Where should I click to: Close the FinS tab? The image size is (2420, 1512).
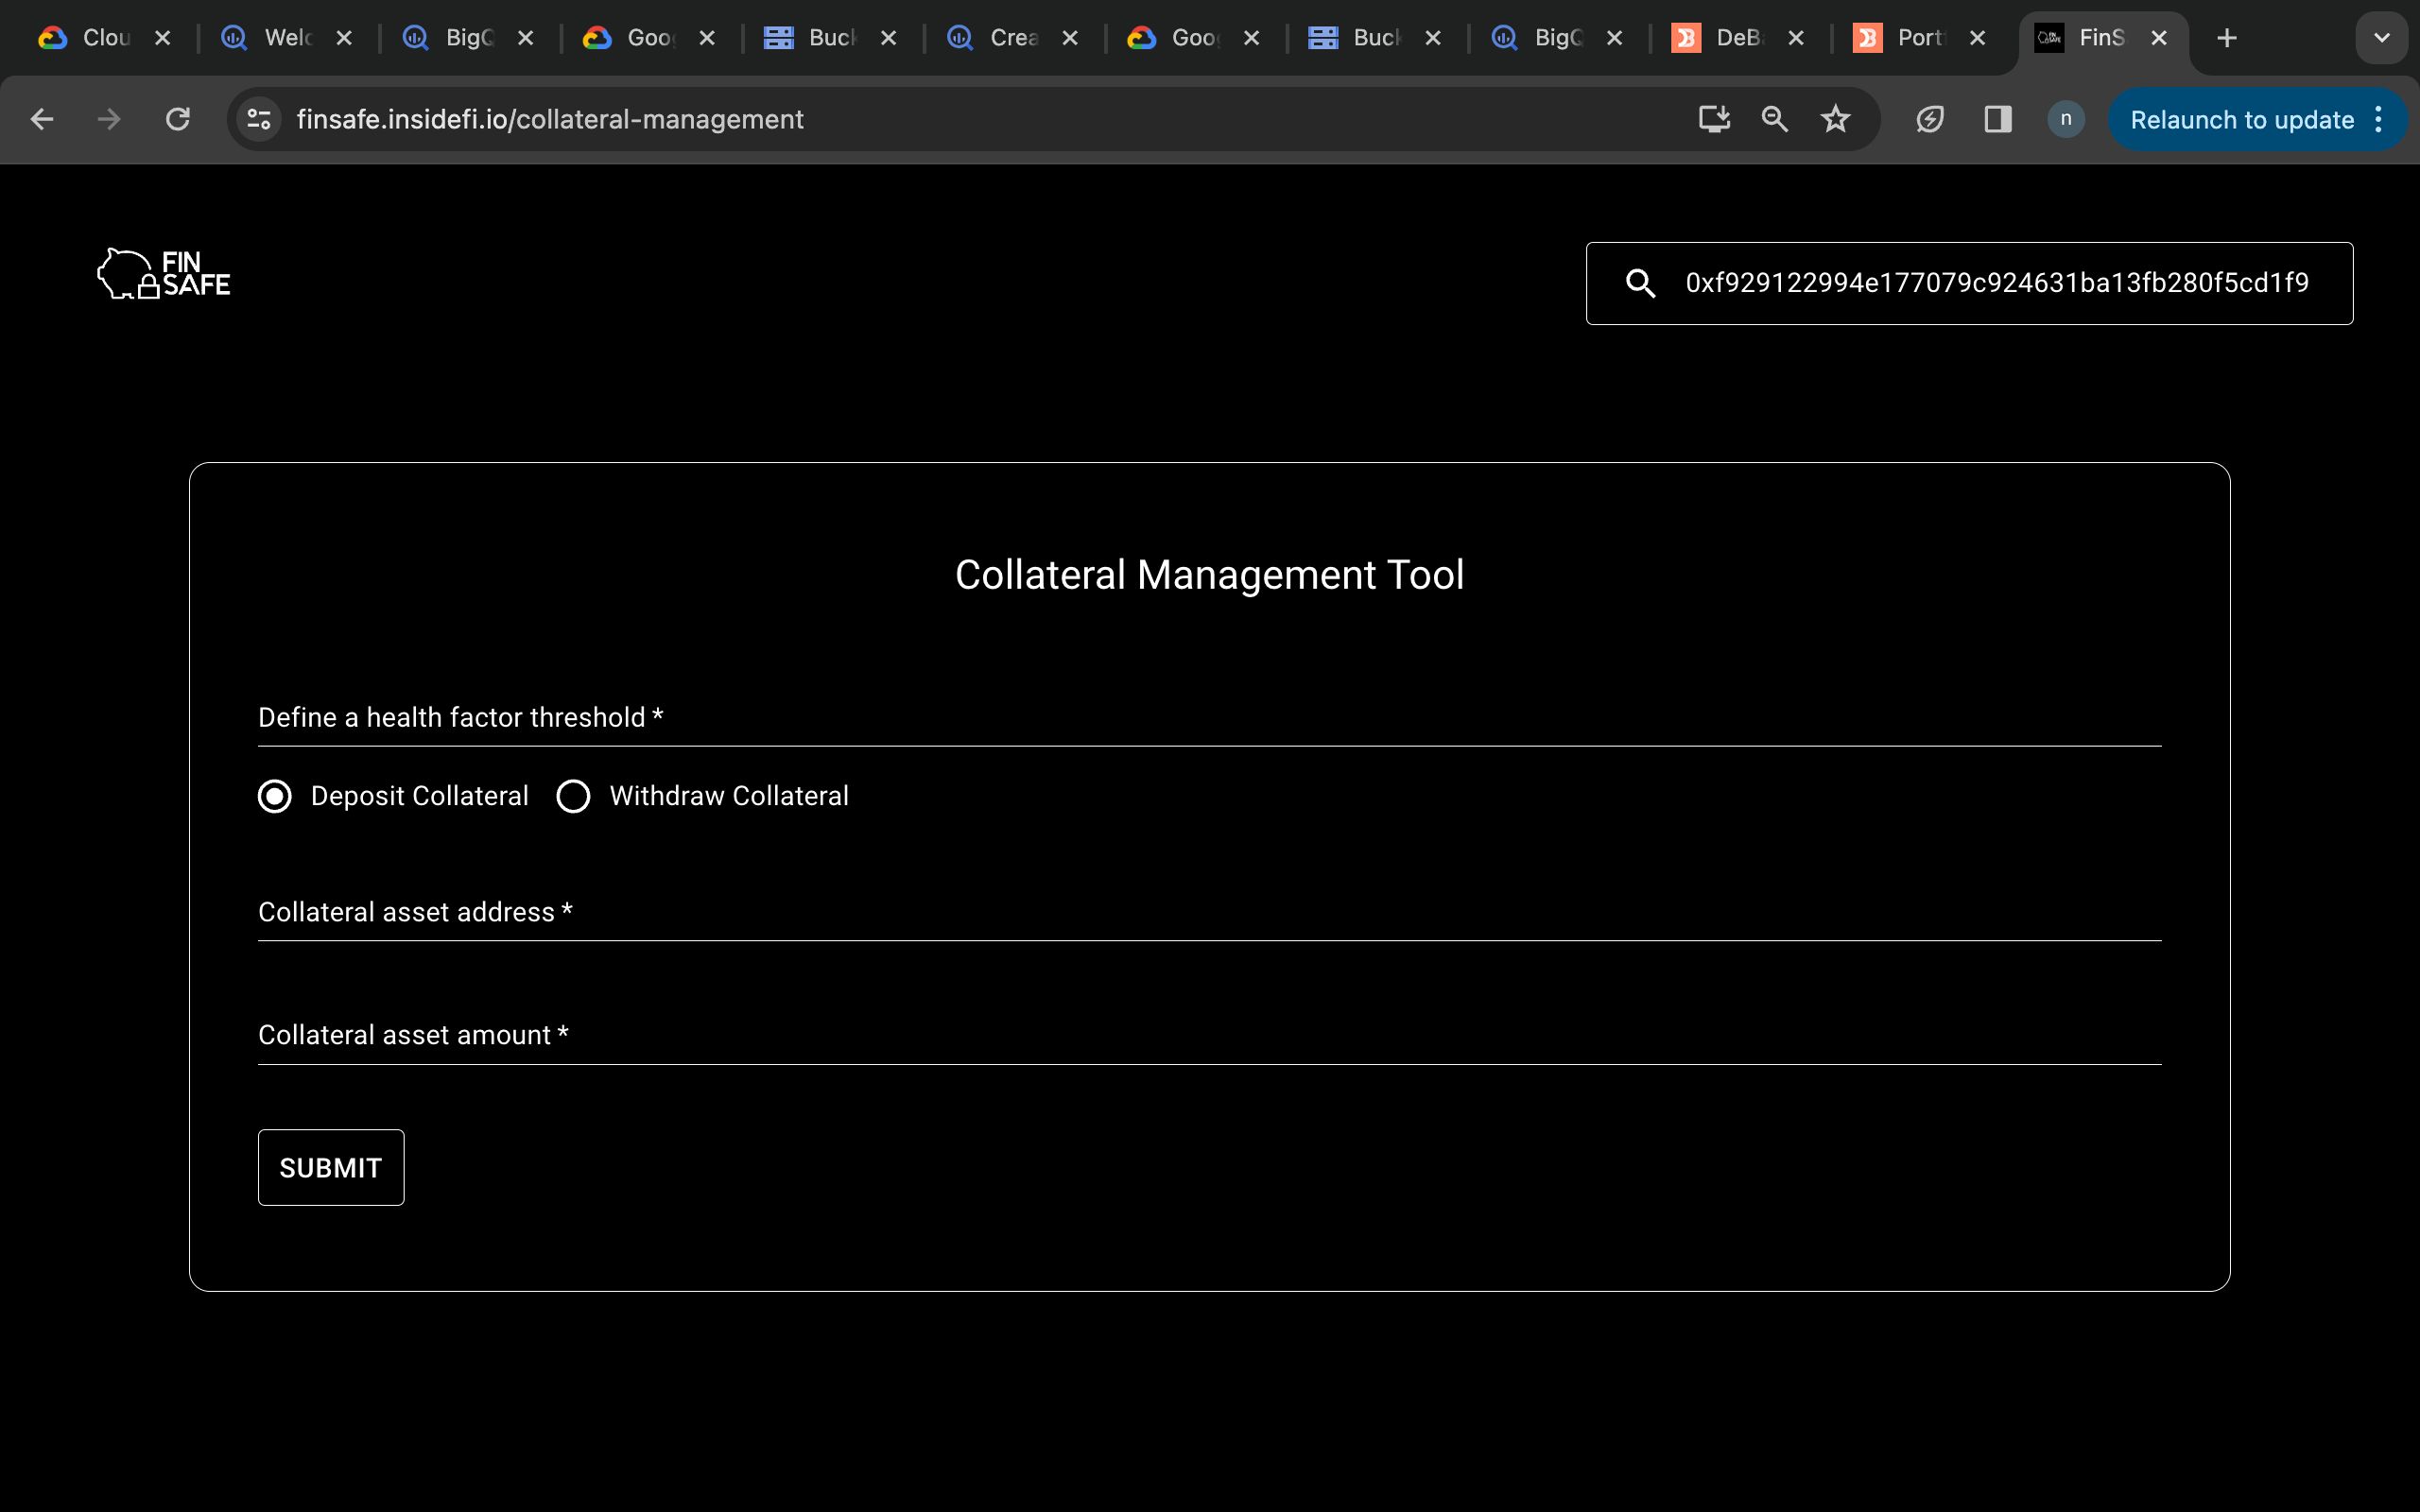(x=2159, y=38)
